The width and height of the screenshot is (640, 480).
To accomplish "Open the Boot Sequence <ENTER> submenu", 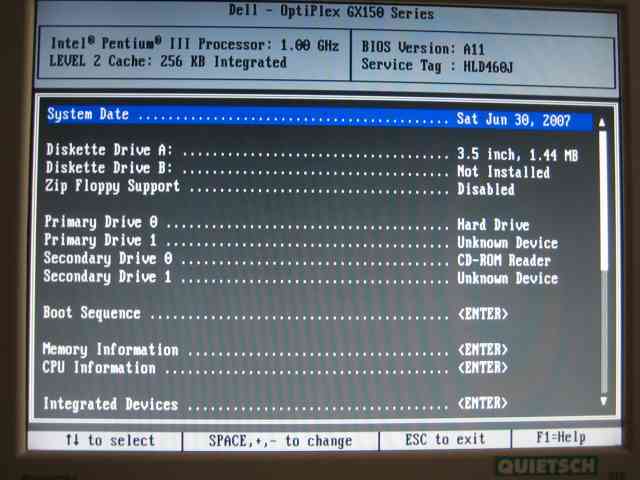I will click(483, 314).
